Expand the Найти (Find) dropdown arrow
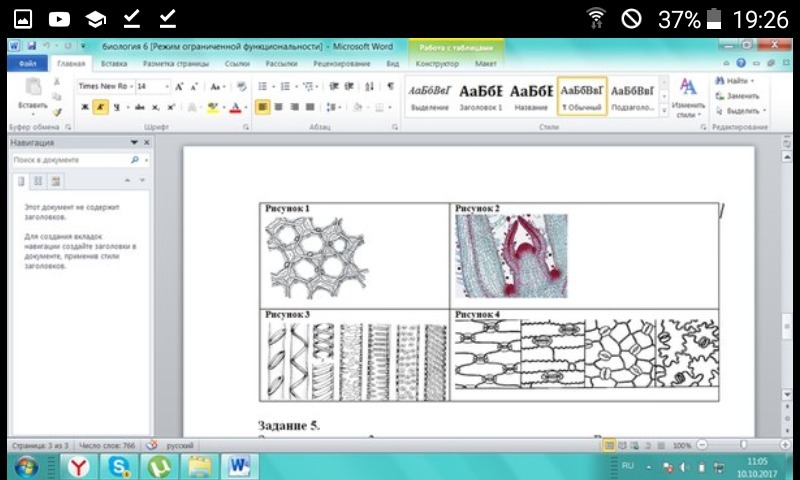This screenshot has width=800, height=480. point(753,81)
